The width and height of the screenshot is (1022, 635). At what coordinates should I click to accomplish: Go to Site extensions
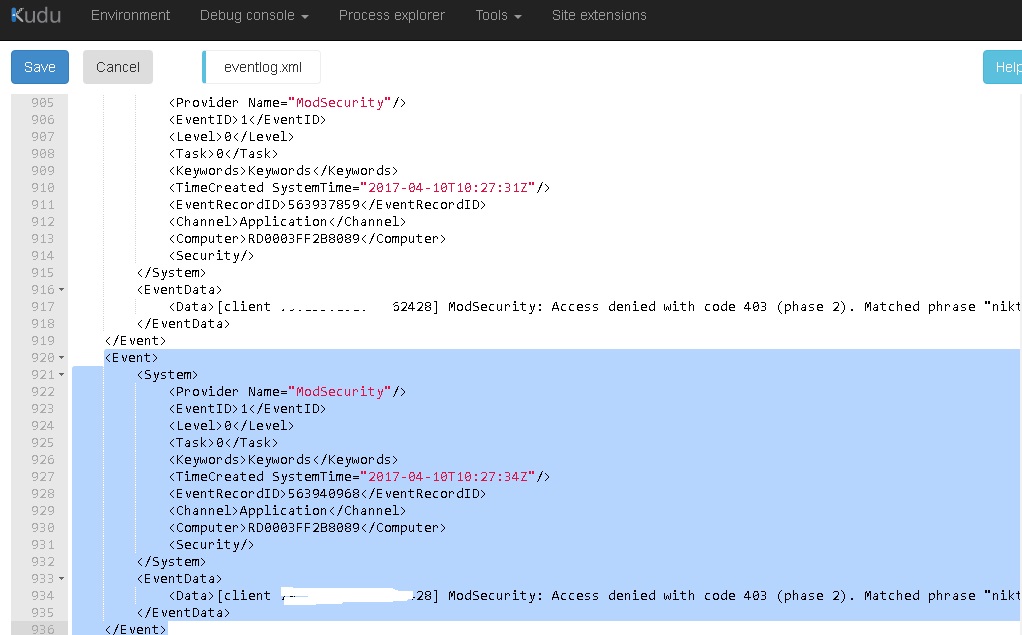point(599,16)
